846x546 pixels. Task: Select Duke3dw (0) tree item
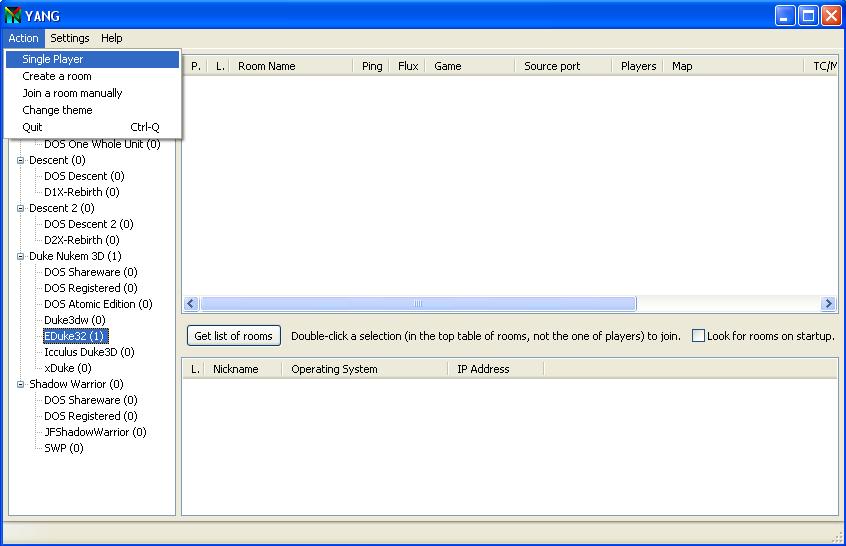click(74, 320)
